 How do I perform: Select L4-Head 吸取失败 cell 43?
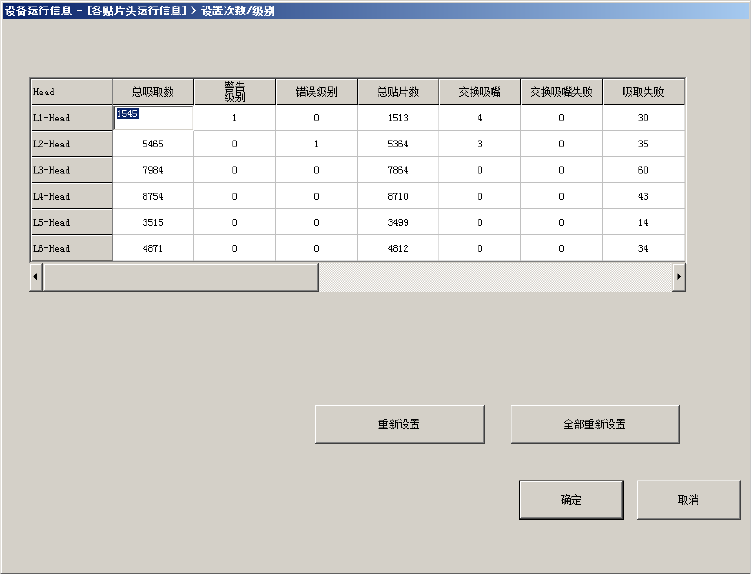[x=643, y=196]
